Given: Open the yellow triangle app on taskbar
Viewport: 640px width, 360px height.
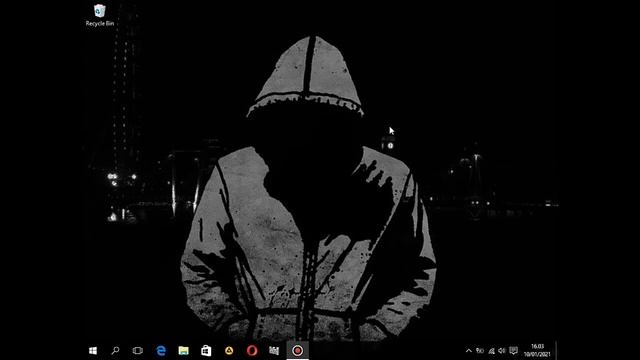Looking at the screenshot, I should pos(229,351).
